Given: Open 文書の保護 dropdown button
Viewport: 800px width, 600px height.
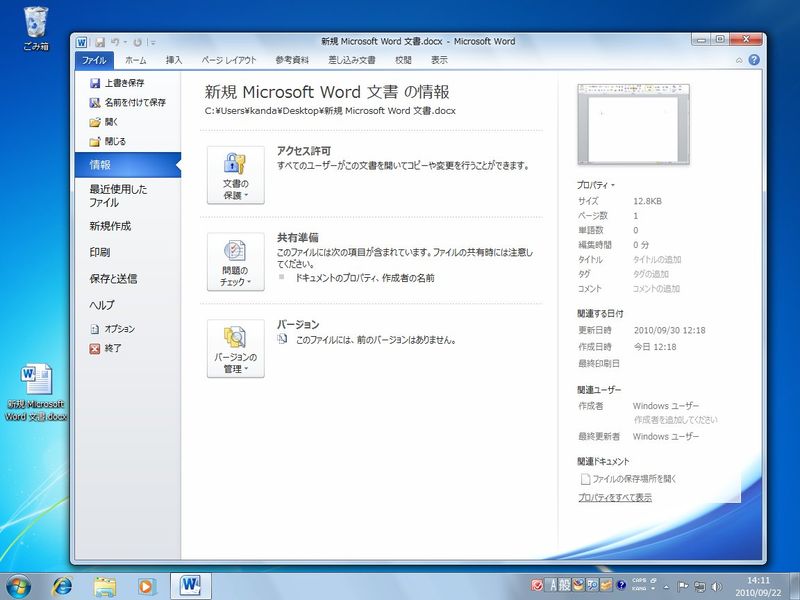Looking at the screenshot, I should [236, 175].
